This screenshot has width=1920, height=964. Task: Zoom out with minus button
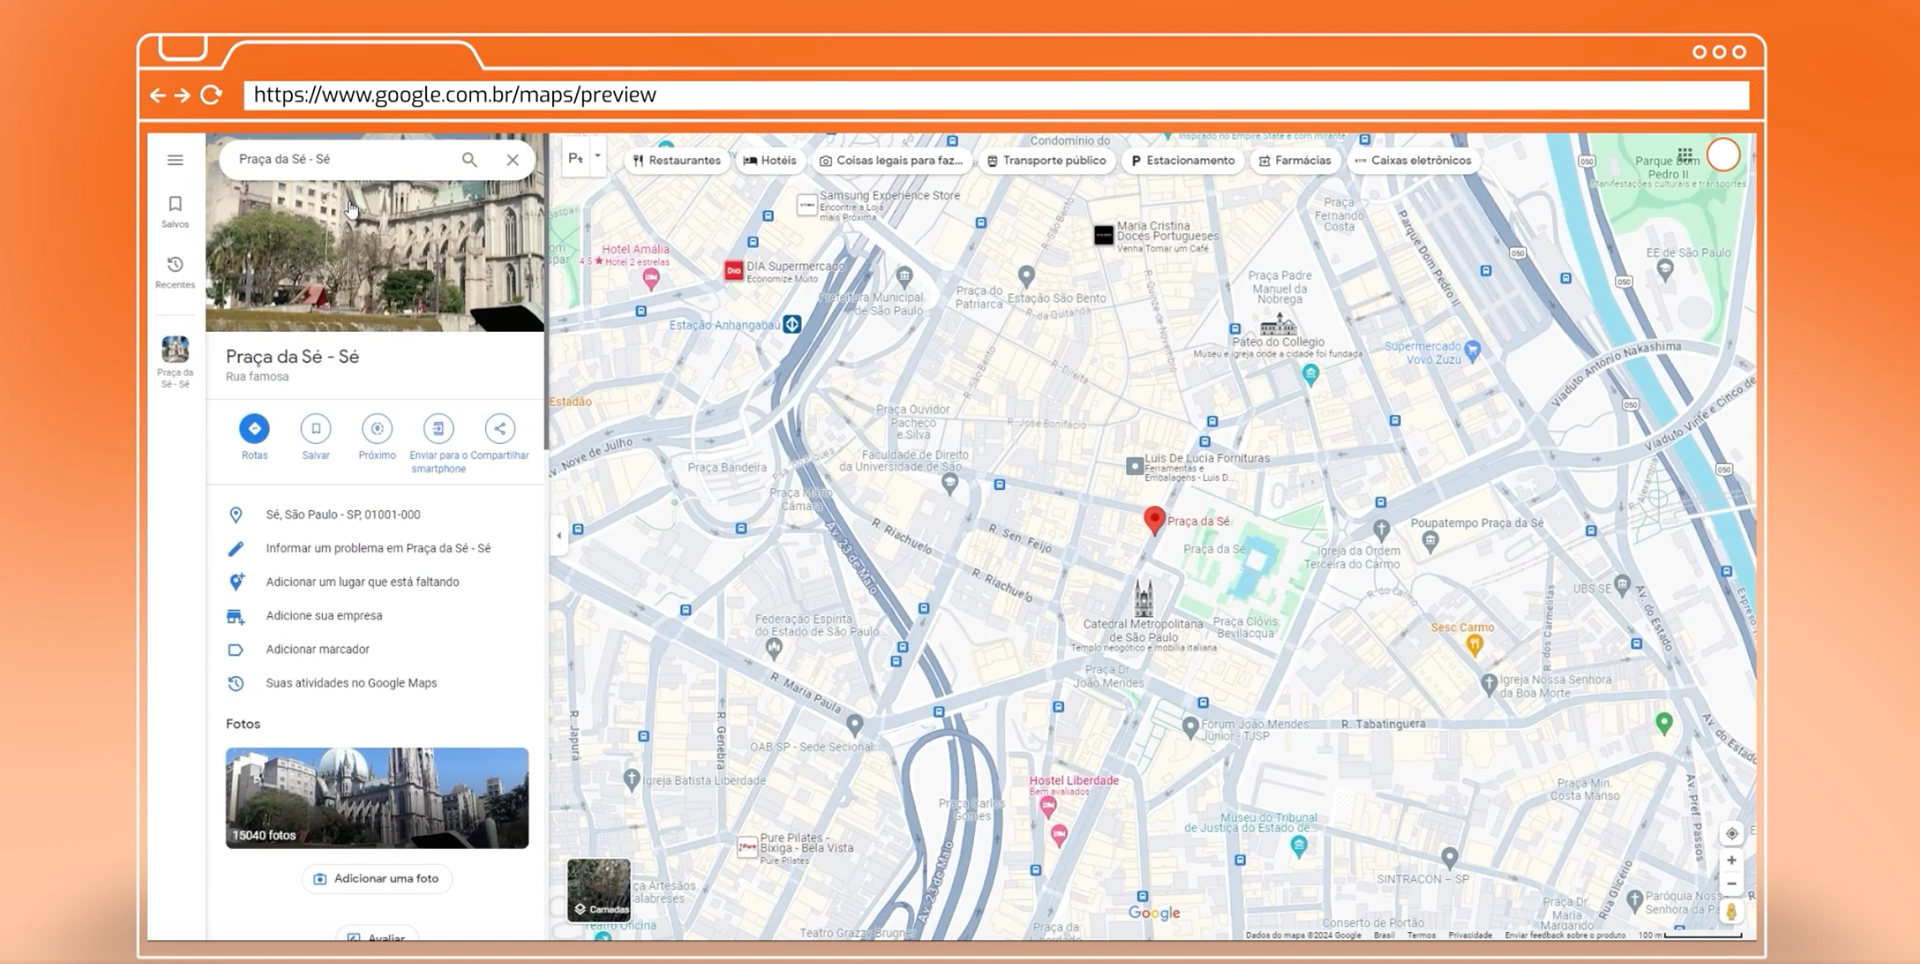click(1732, 884)
